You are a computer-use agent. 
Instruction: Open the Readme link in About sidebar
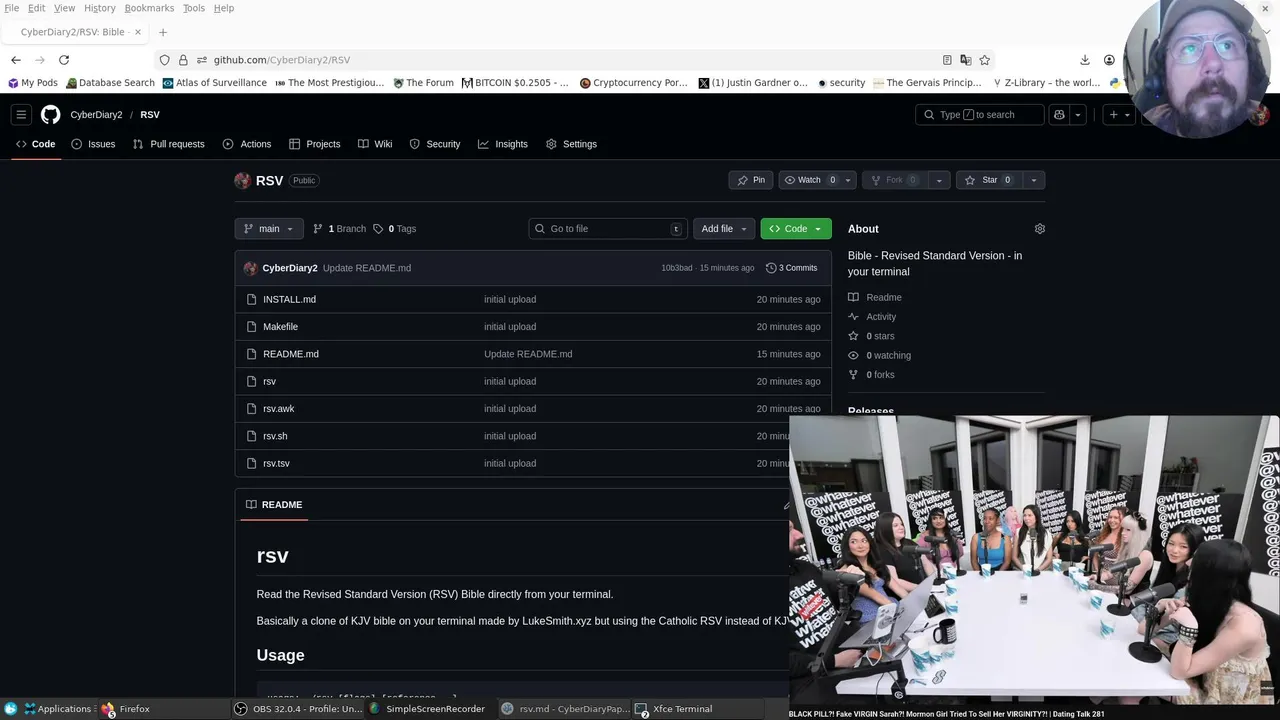(875, 297)
